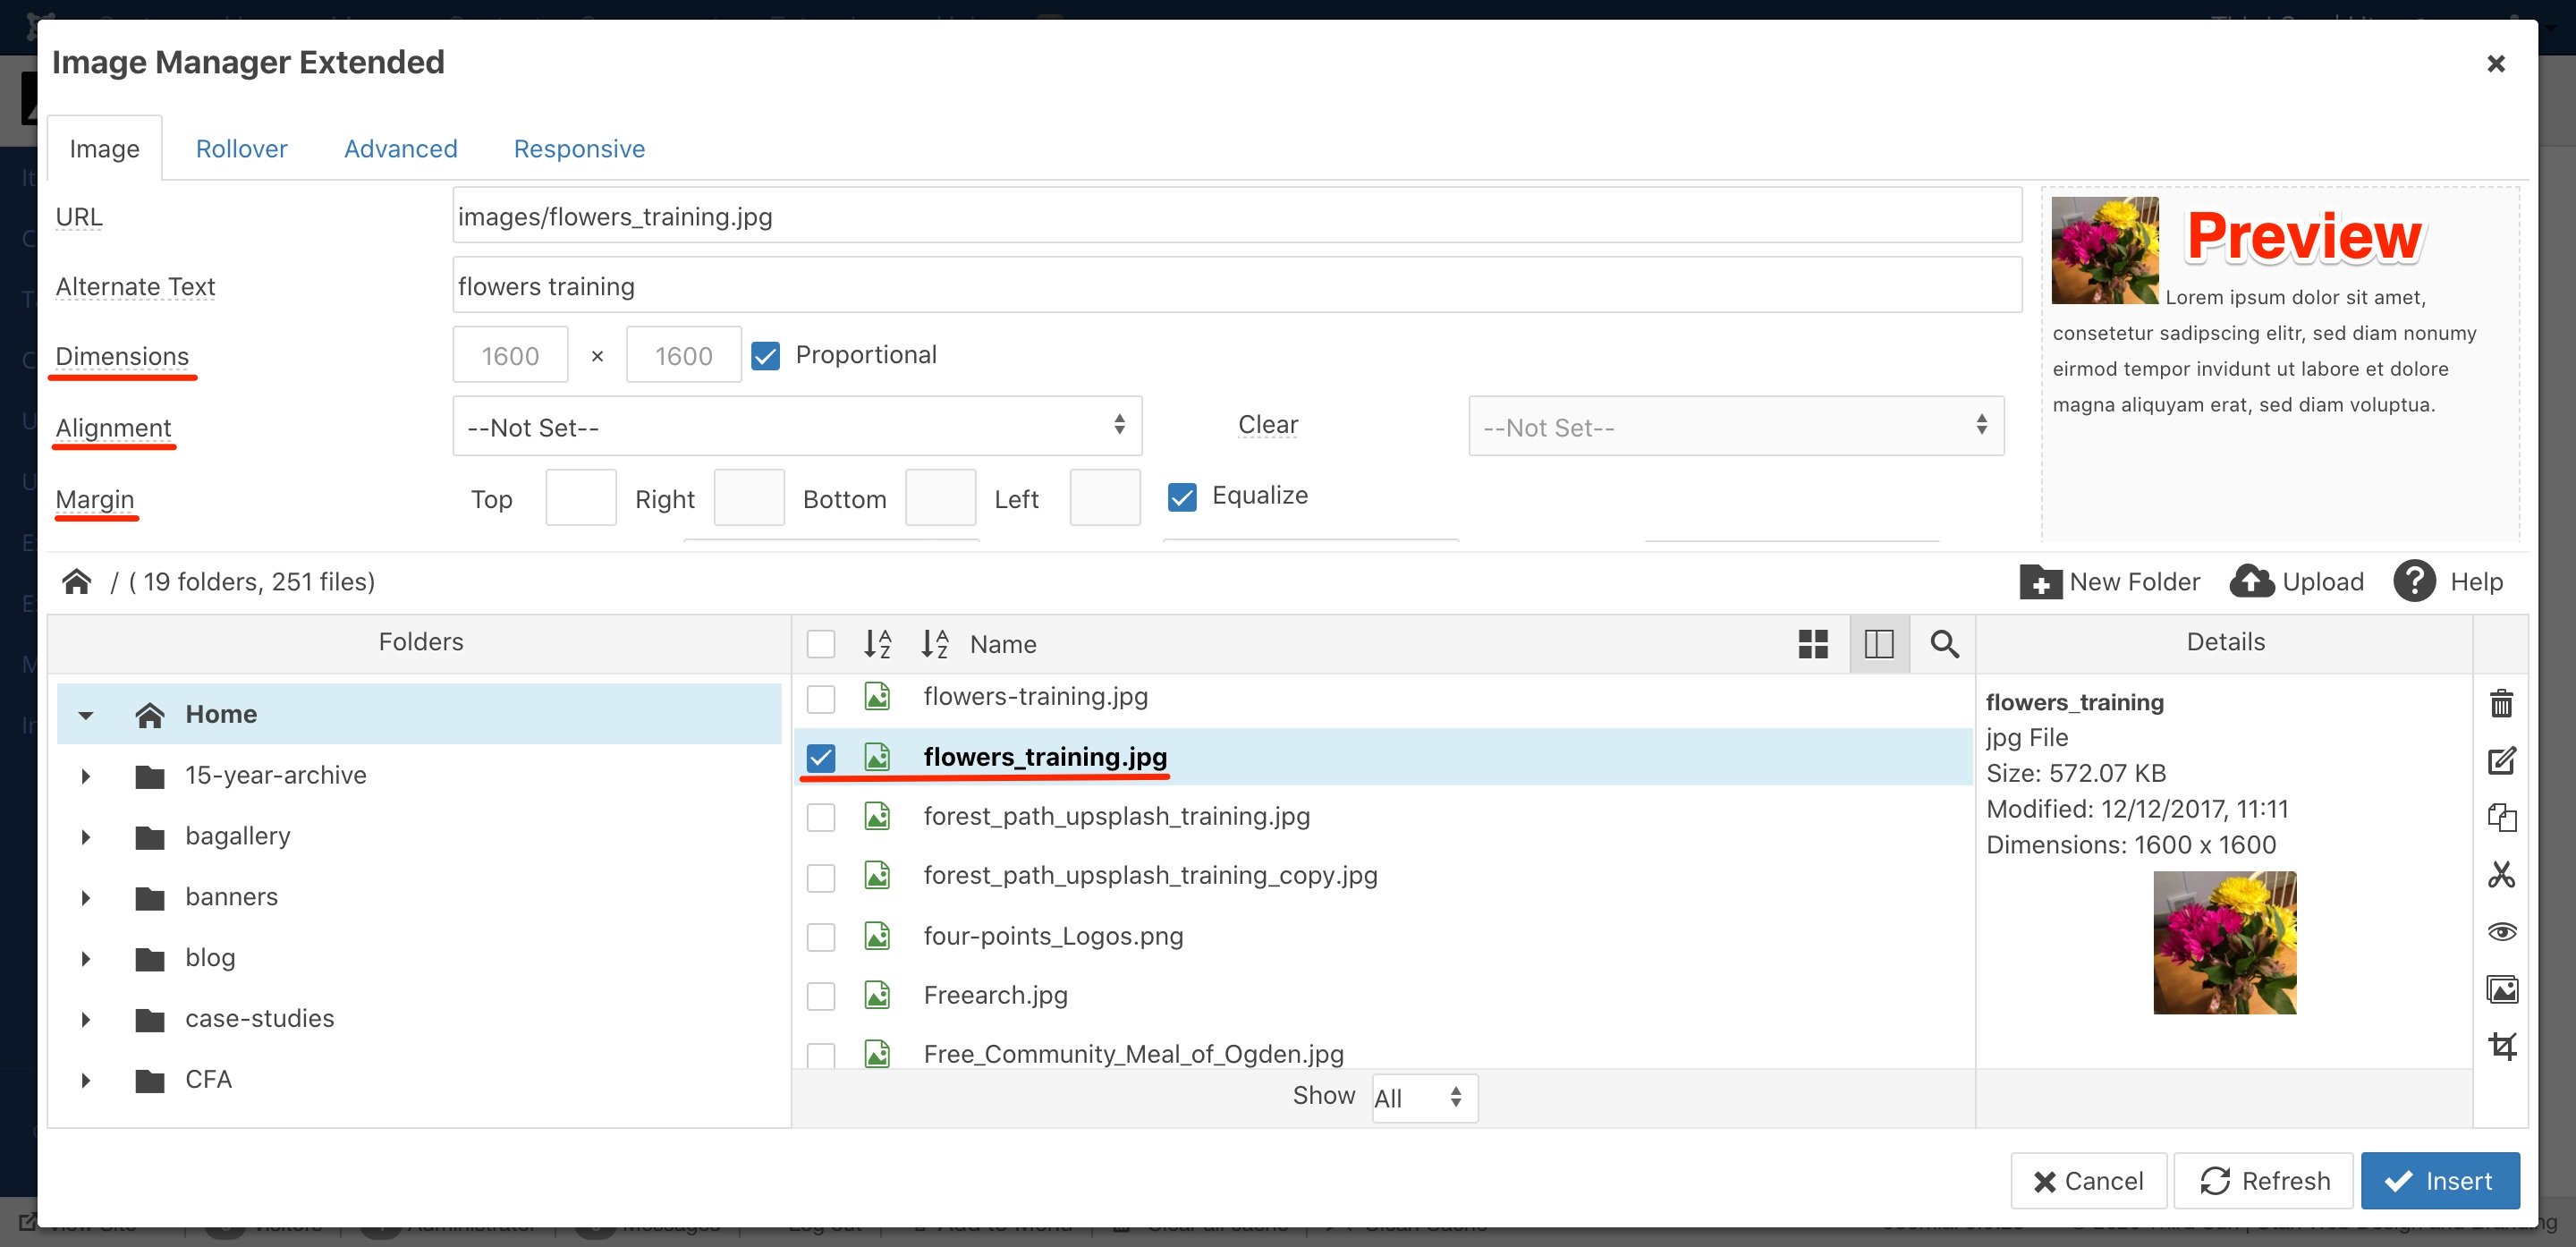Disable the Equalize margin checkbox
The height and width of the screenshot is (1247, 2576).
coord(1182,497)
